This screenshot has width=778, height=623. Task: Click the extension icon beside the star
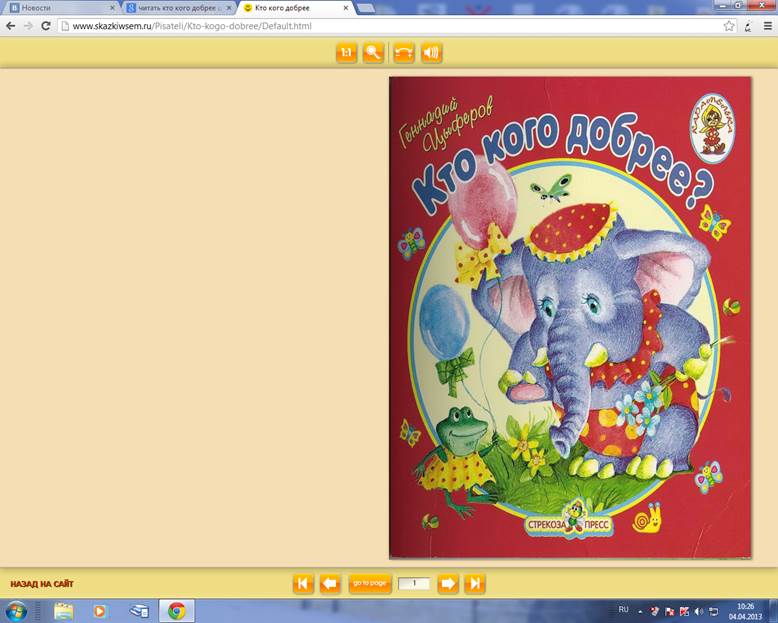tap(748, 26)
